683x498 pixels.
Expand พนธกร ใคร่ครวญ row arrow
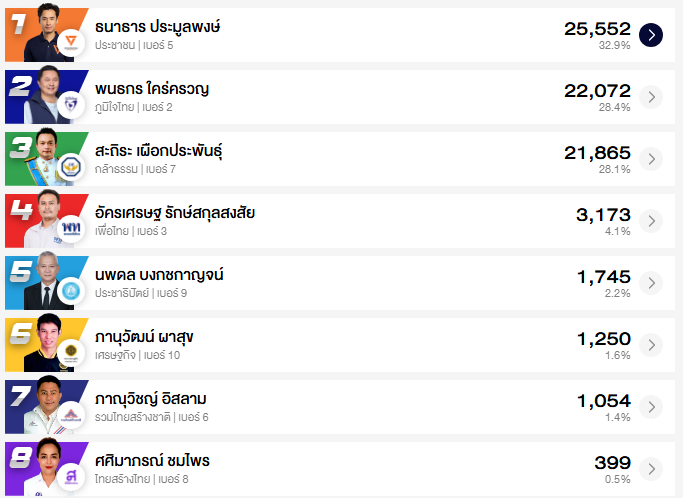point(651,97)
